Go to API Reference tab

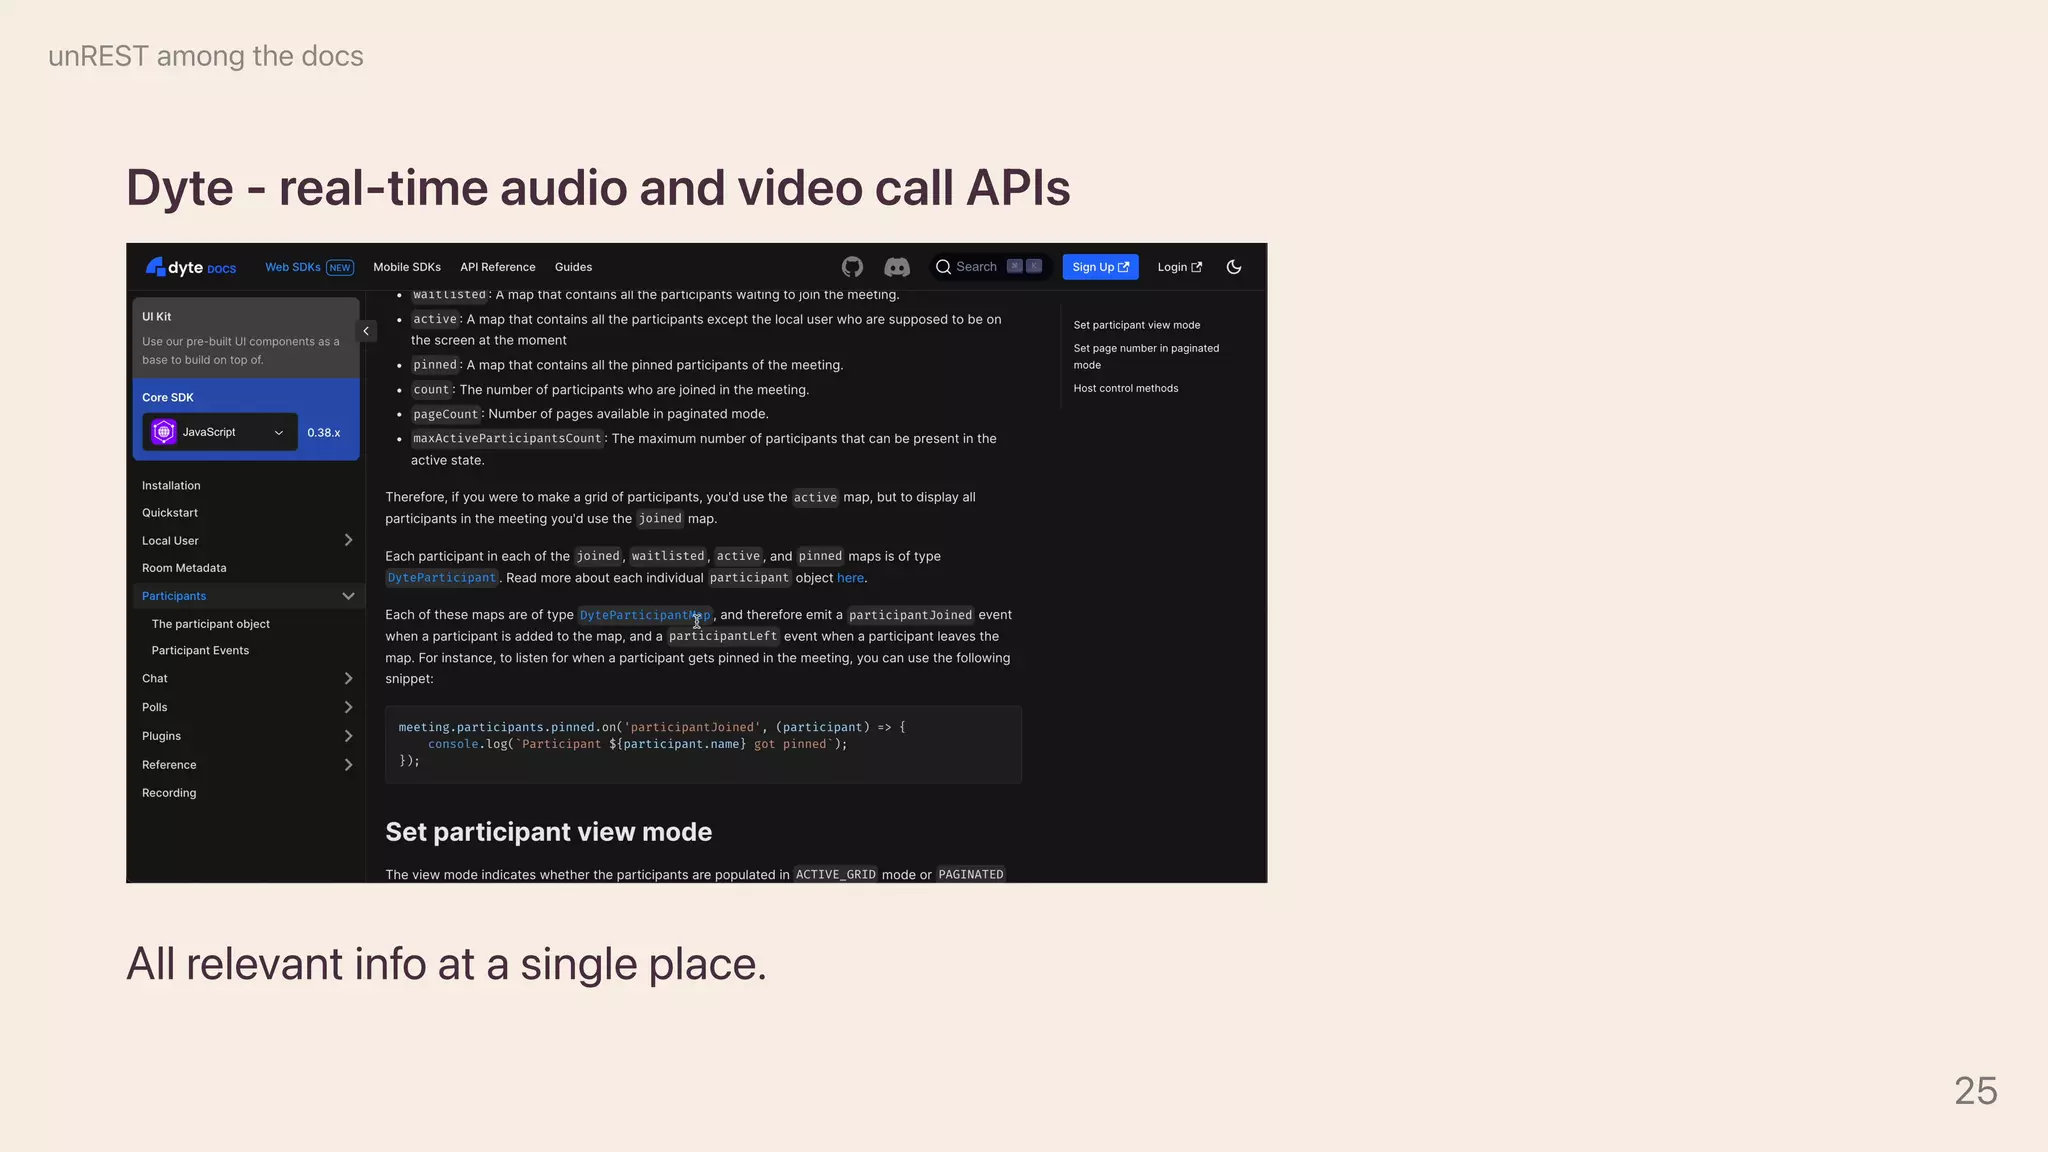(x=498, y=267)
